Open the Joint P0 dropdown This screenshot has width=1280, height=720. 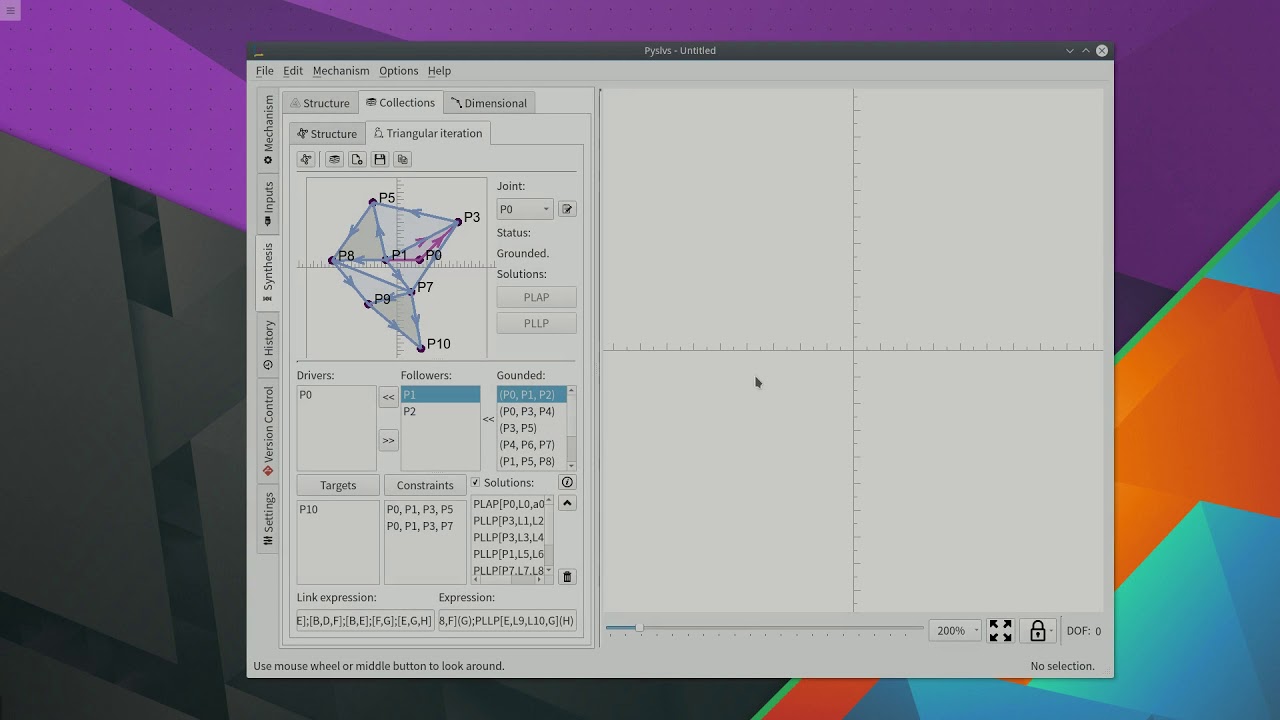[x=525, y=209]
